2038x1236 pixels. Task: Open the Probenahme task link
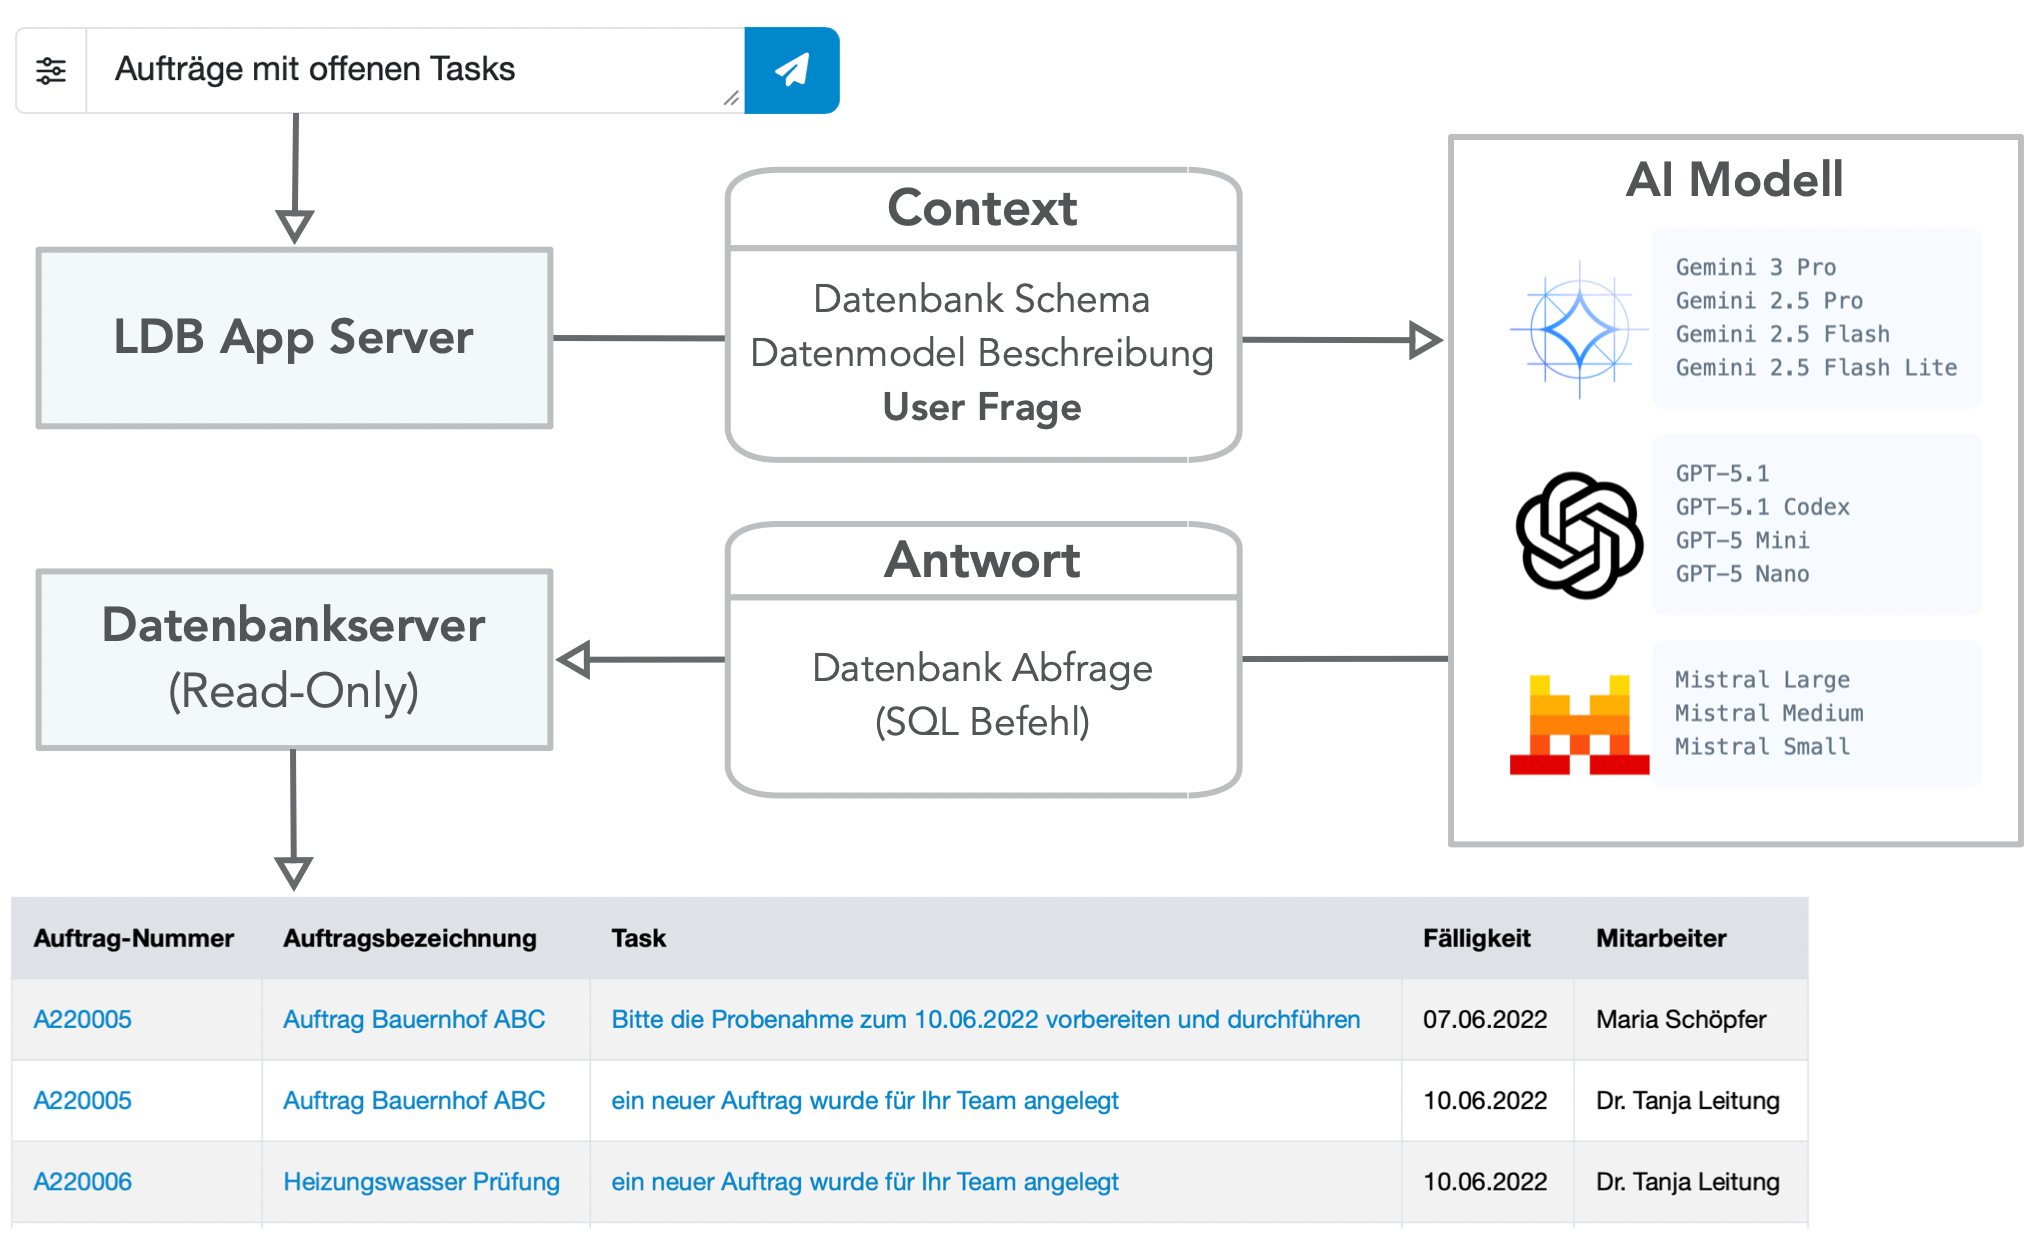(x=985, y=1019)
